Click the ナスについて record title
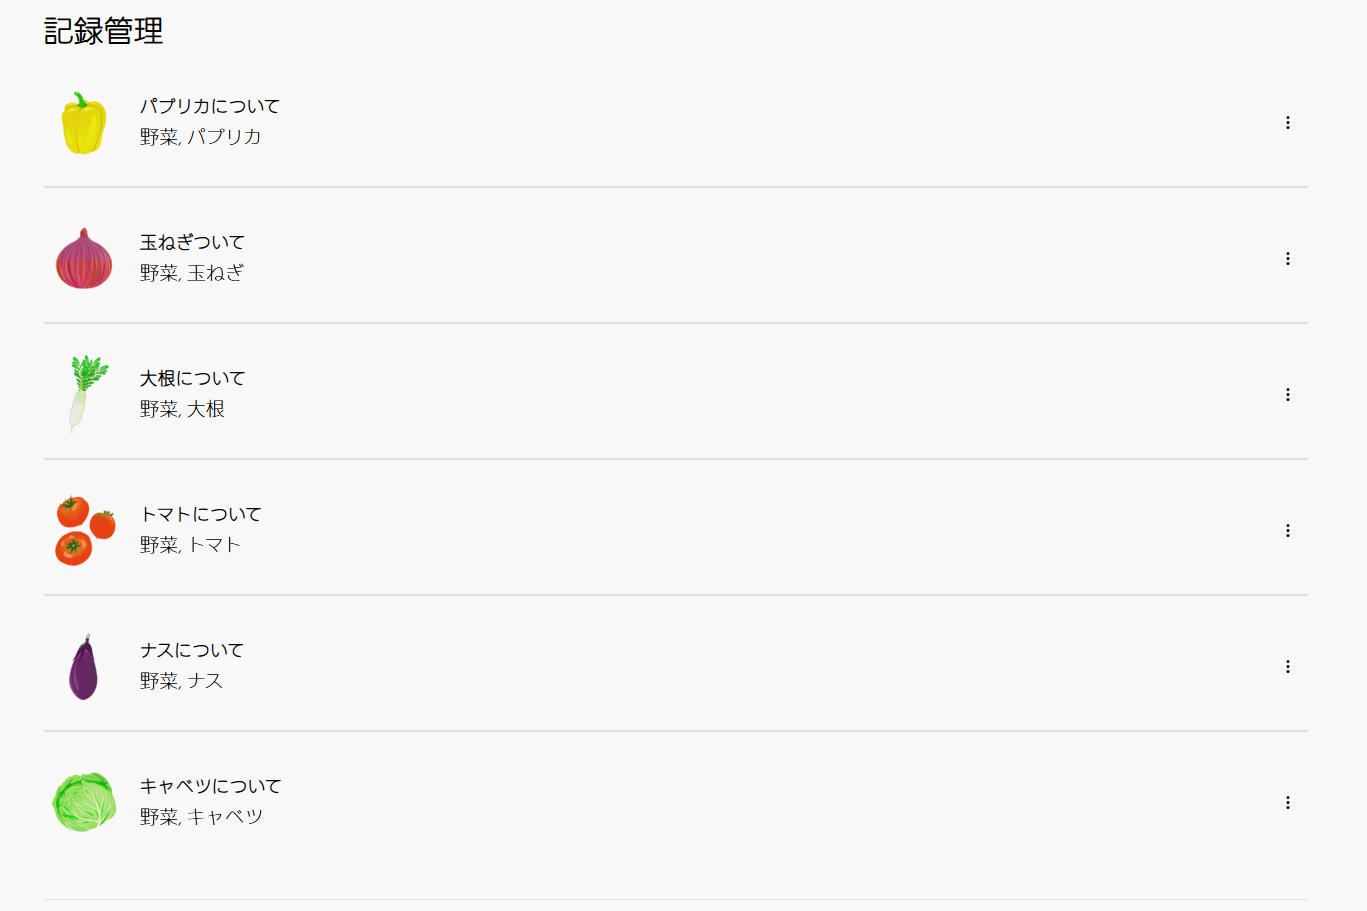This screenshot has width=1367, height=911. point(192,650)
